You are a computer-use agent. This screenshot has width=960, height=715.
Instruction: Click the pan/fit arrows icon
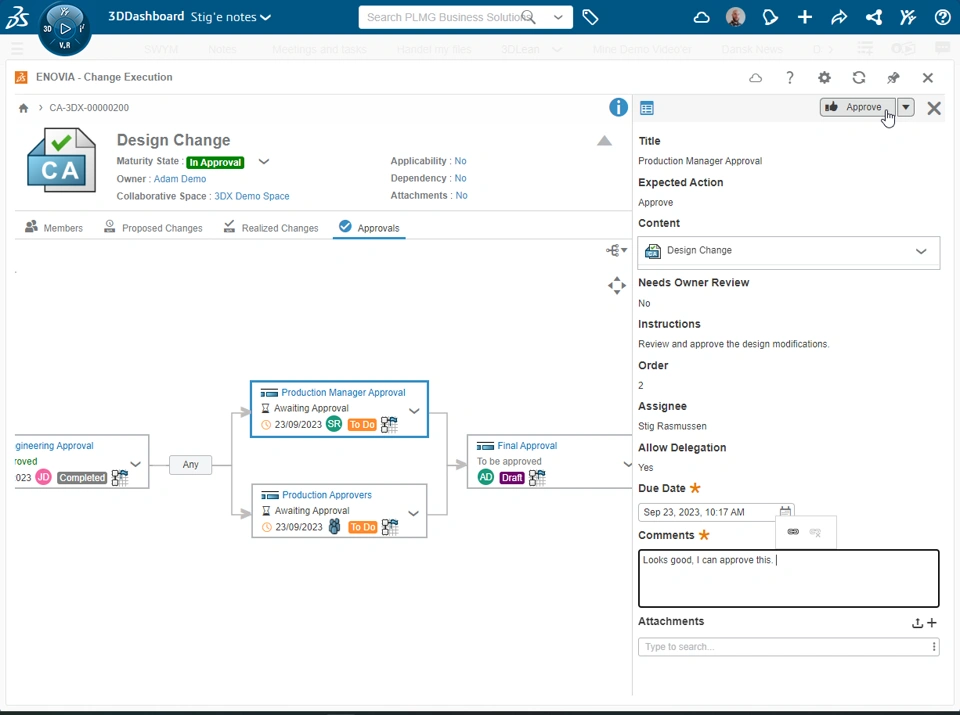tap(617, 285)
